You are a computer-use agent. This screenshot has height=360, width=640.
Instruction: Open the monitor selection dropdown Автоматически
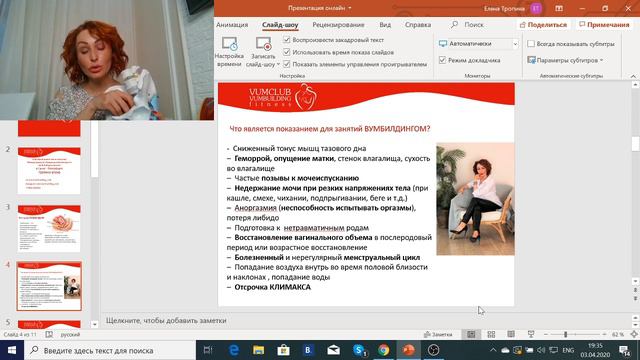(x=515, y=44)
